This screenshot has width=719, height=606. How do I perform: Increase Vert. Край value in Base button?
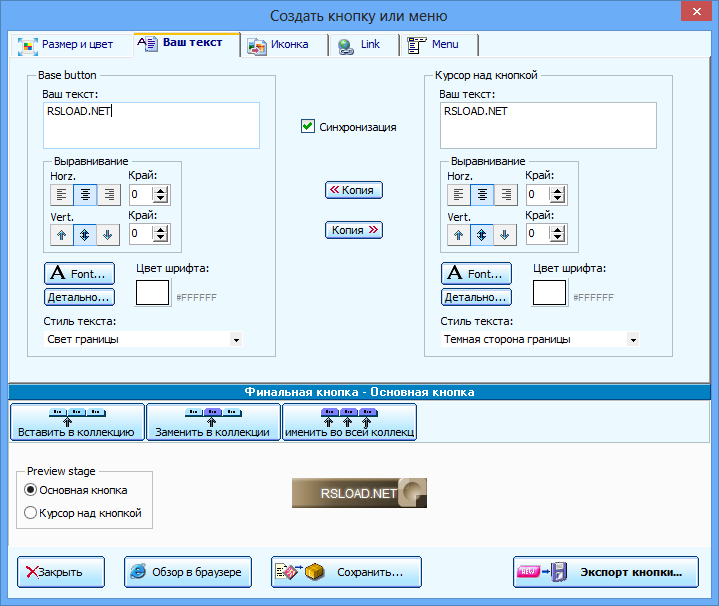coord(160,229)
